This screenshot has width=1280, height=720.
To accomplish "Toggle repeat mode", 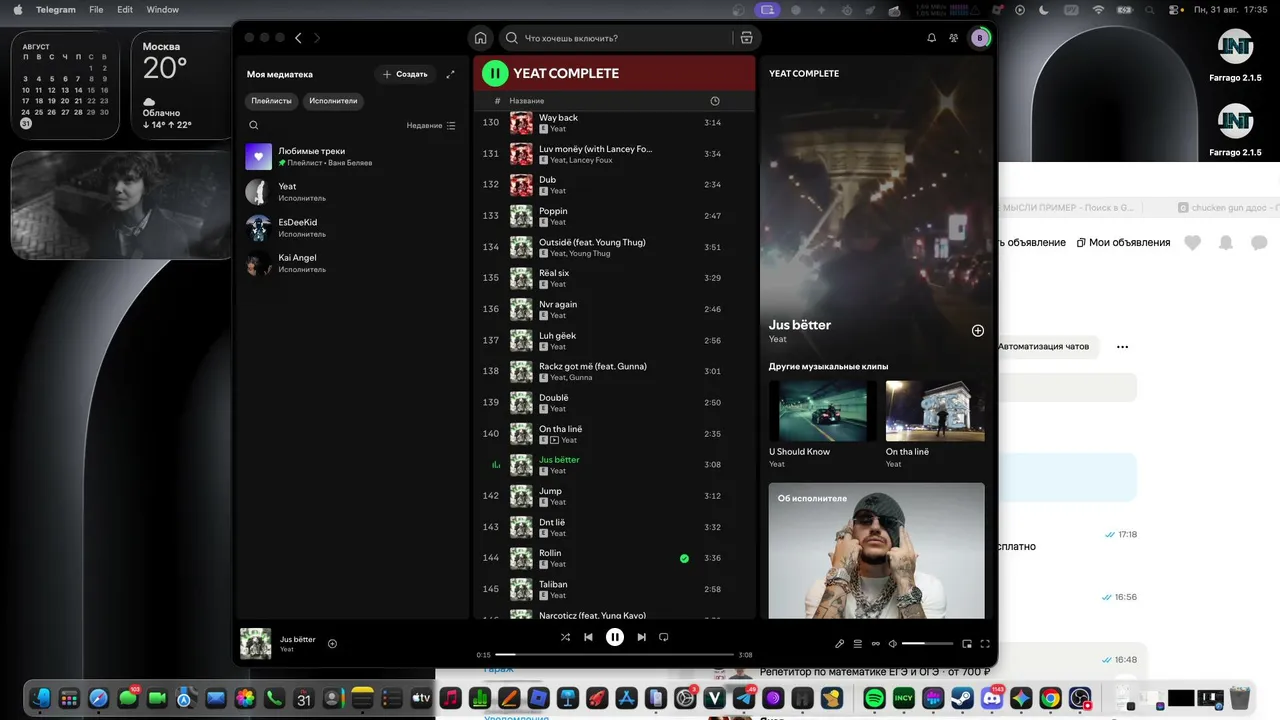I will click(x=663, y=637).
